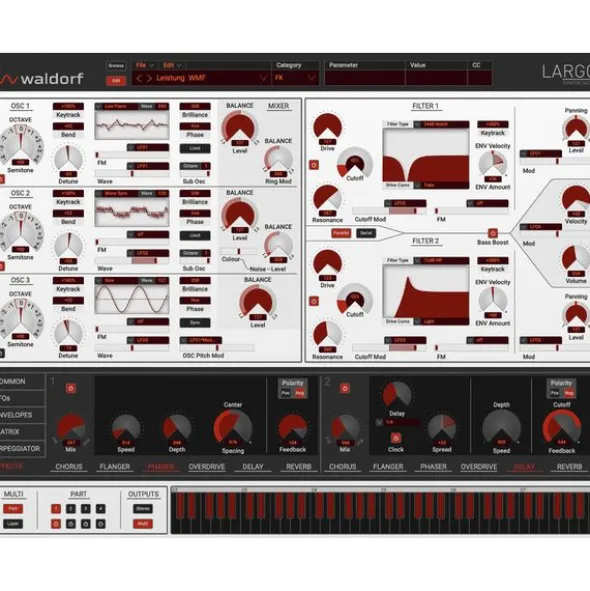Open OSC 1 waveform shape dropdown
This screenshot has height=591, width=590.
116,107
